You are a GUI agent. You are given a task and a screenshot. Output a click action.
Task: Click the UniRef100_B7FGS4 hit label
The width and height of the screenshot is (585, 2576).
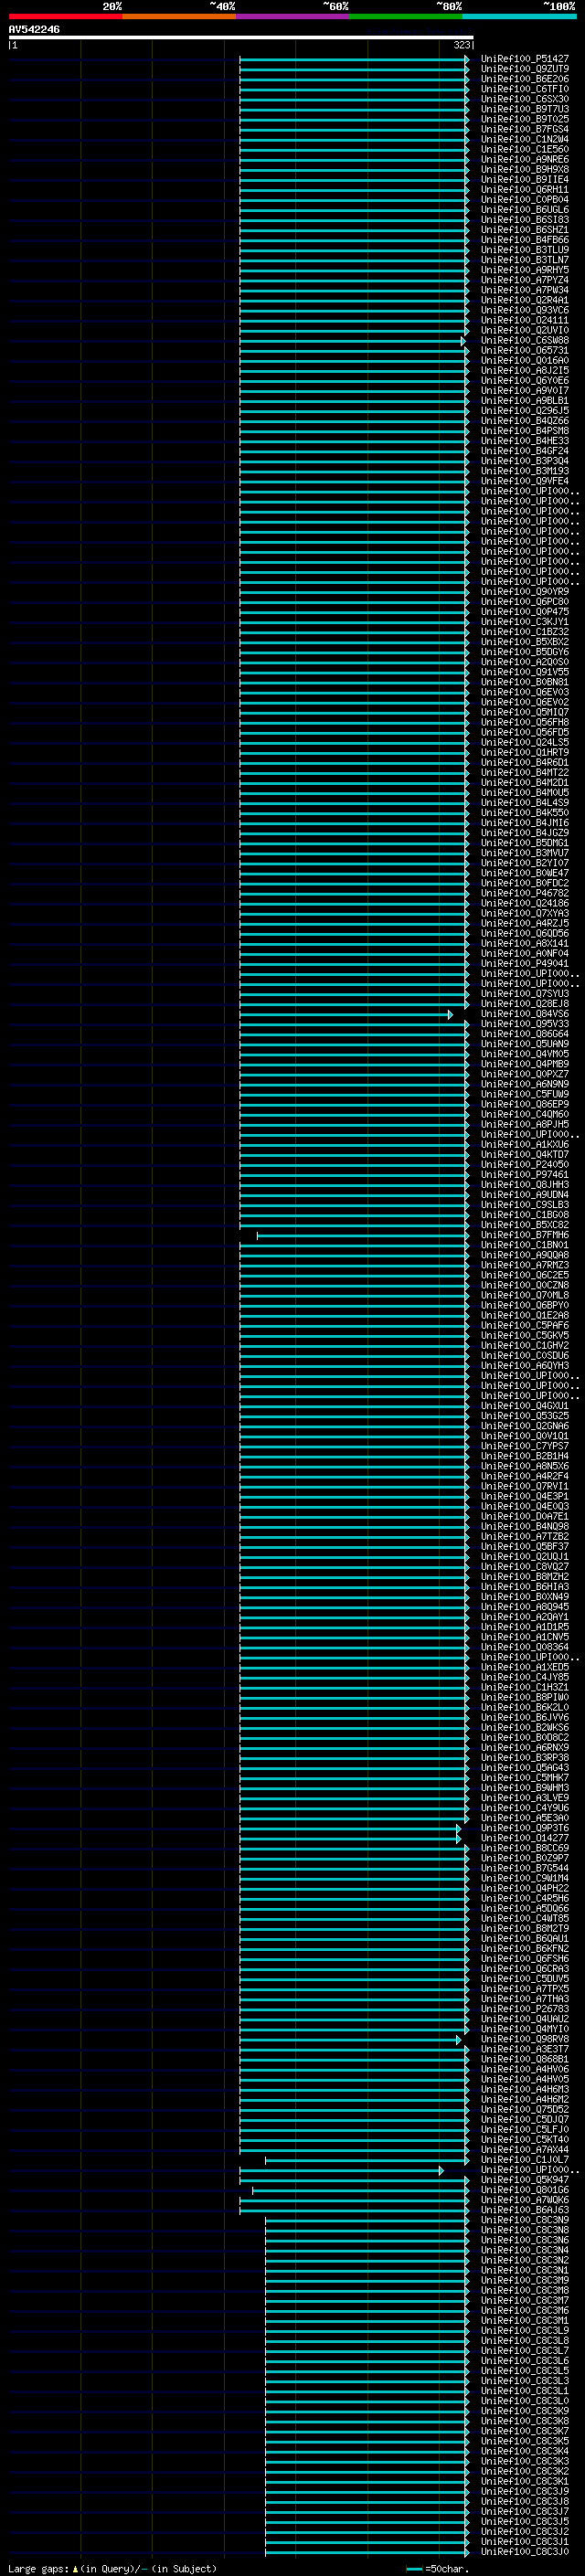click(524, 130)
